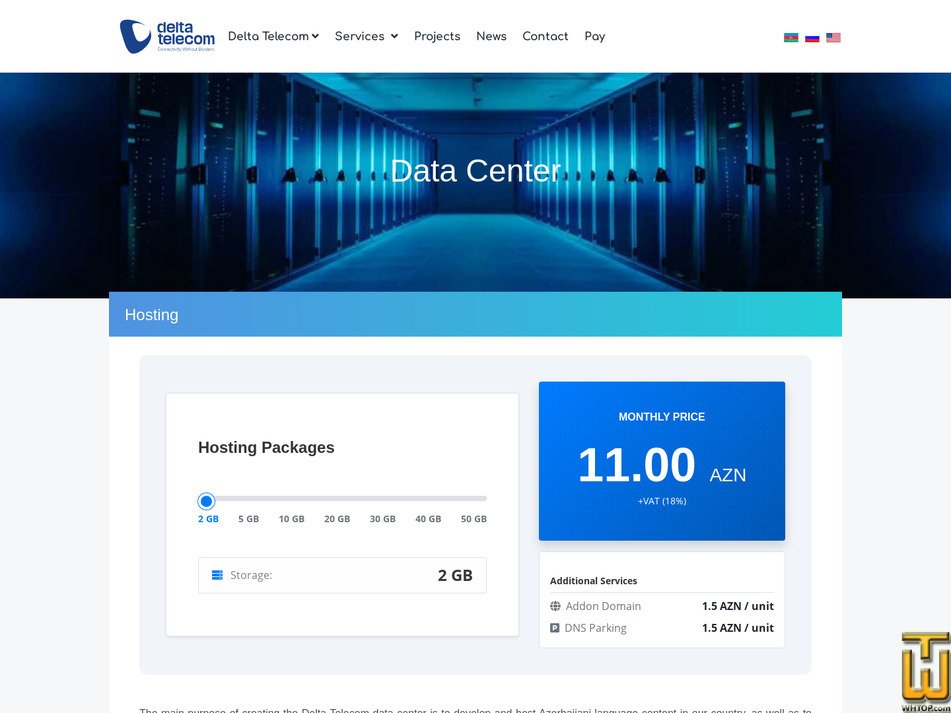Select the 5 GB package mark
951x713 pixels.
249,519
